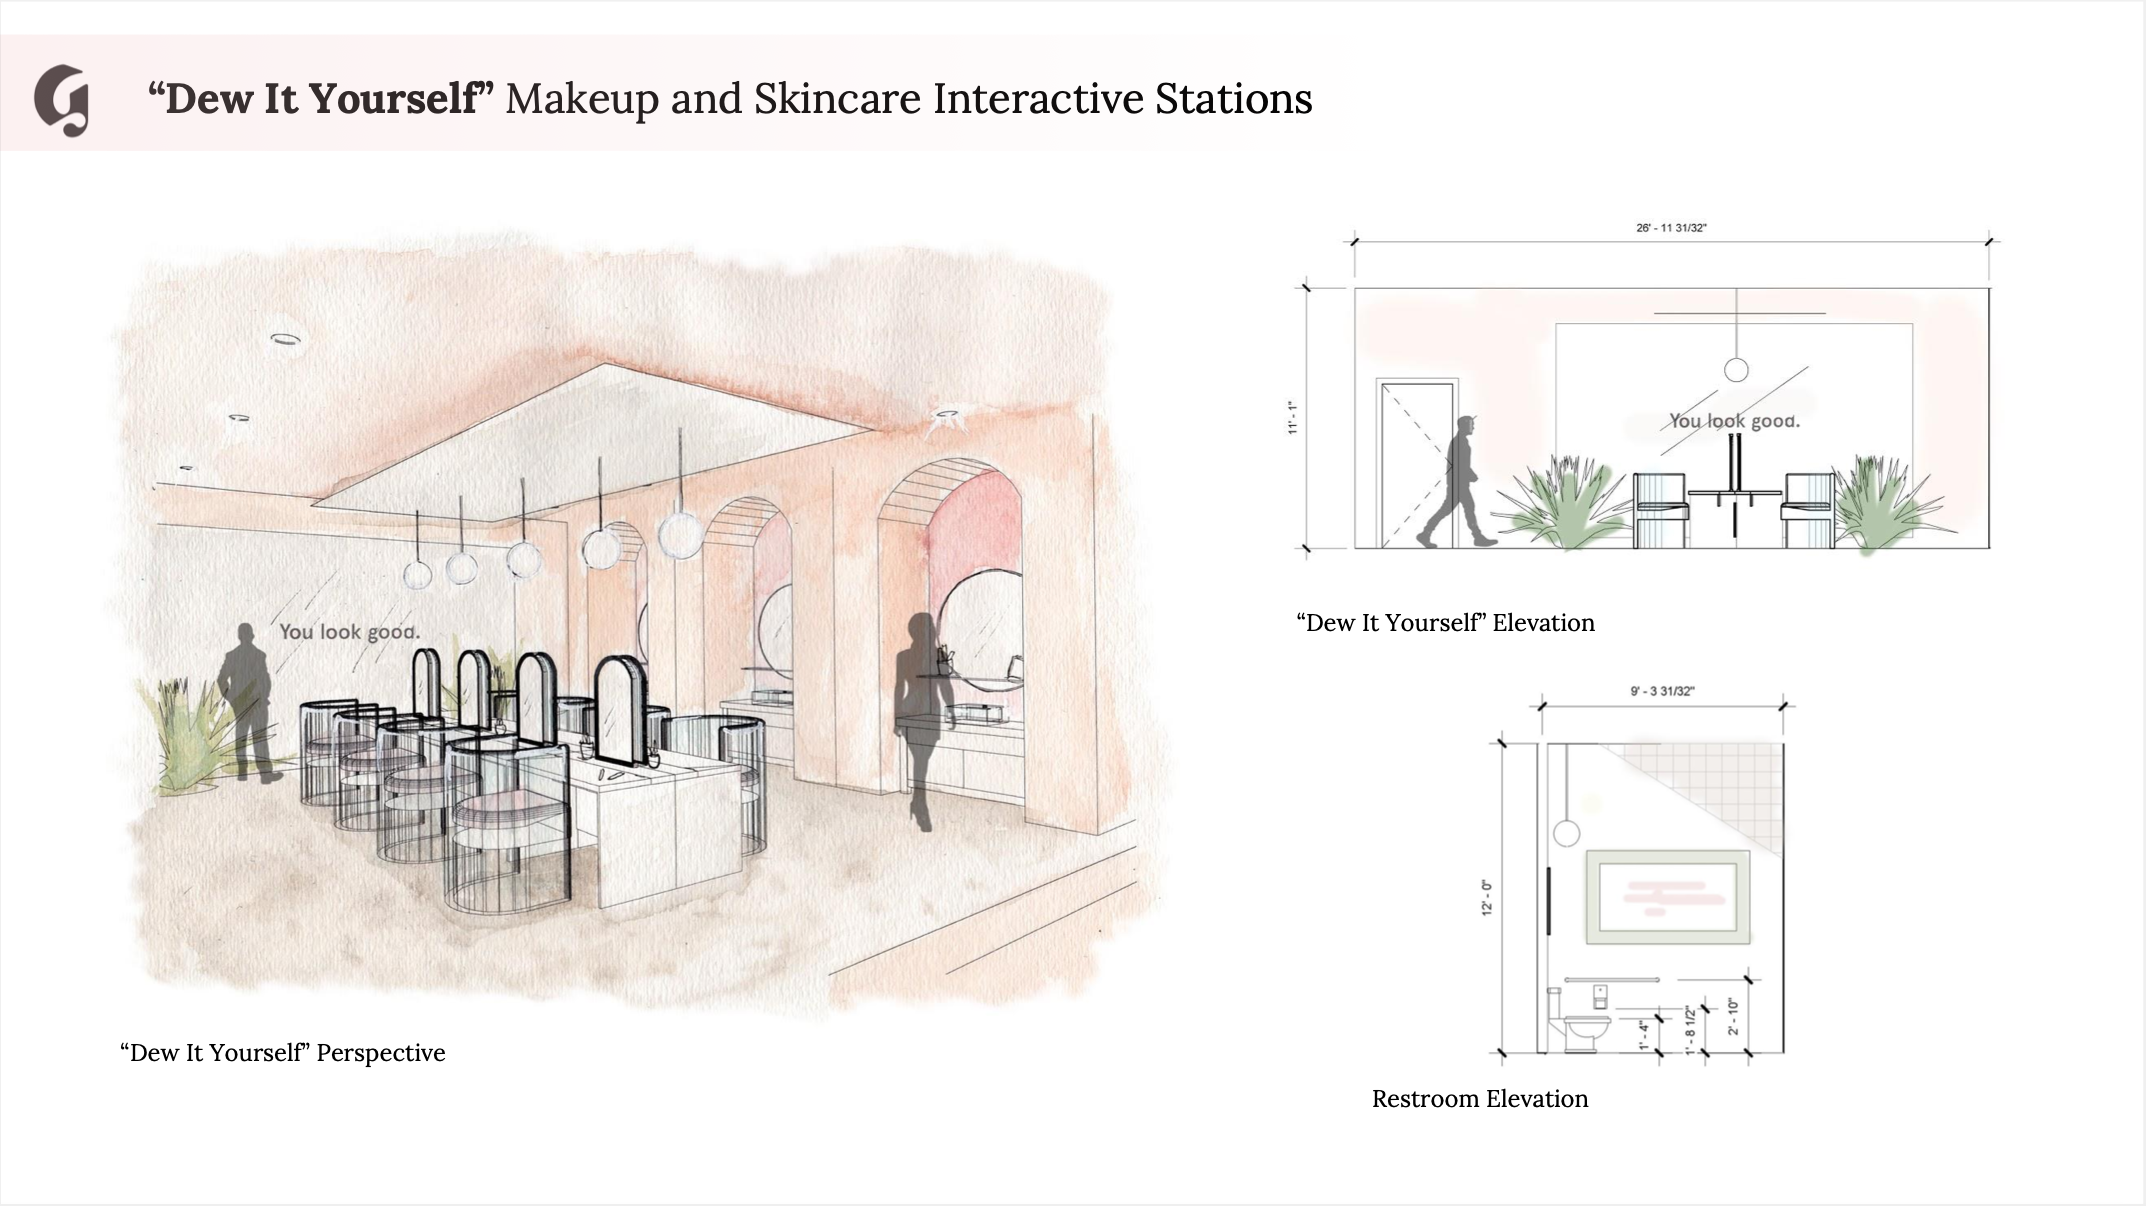Click the 12' - 0" restroom height dimension
Viewport: 2146px width, 1206px height.
(1487, 898)
